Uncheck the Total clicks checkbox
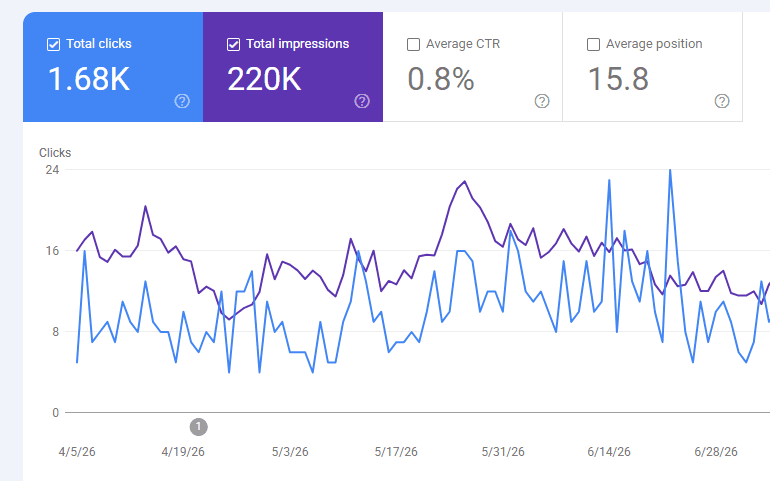 (x=53, y=44)
